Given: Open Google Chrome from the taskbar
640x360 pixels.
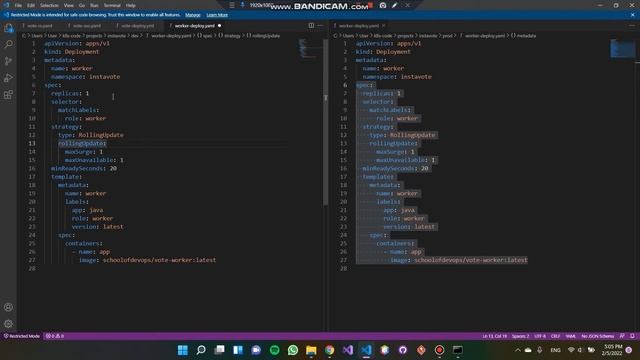Looking at the screenshot, I should pos(329,350).
